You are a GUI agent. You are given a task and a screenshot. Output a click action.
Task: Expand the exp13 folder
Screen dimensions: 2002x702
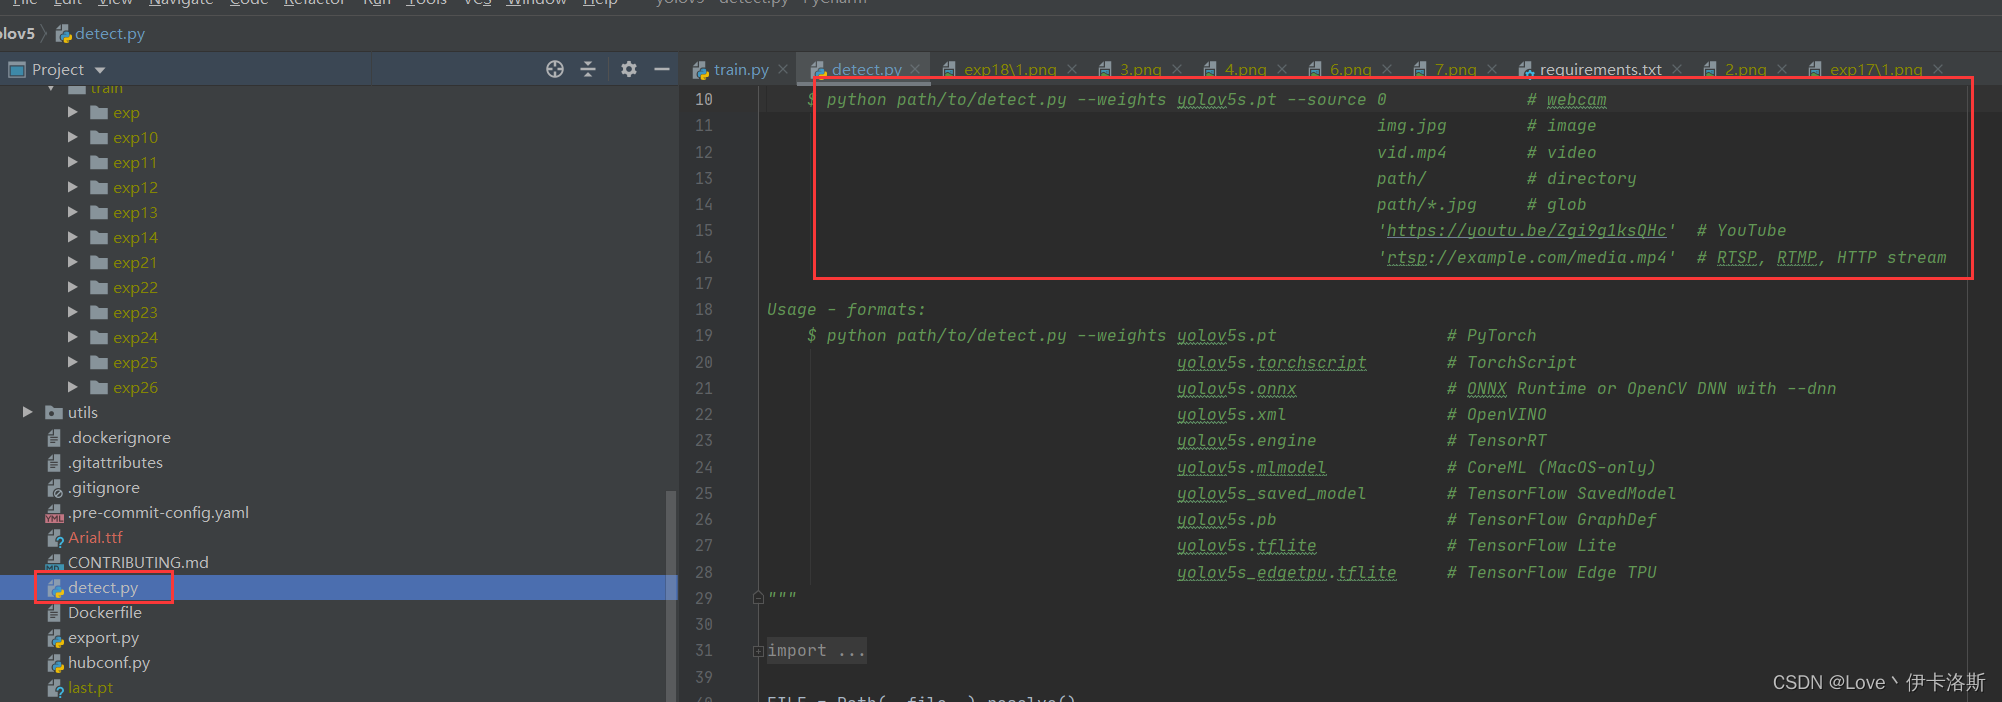[72, 212]
